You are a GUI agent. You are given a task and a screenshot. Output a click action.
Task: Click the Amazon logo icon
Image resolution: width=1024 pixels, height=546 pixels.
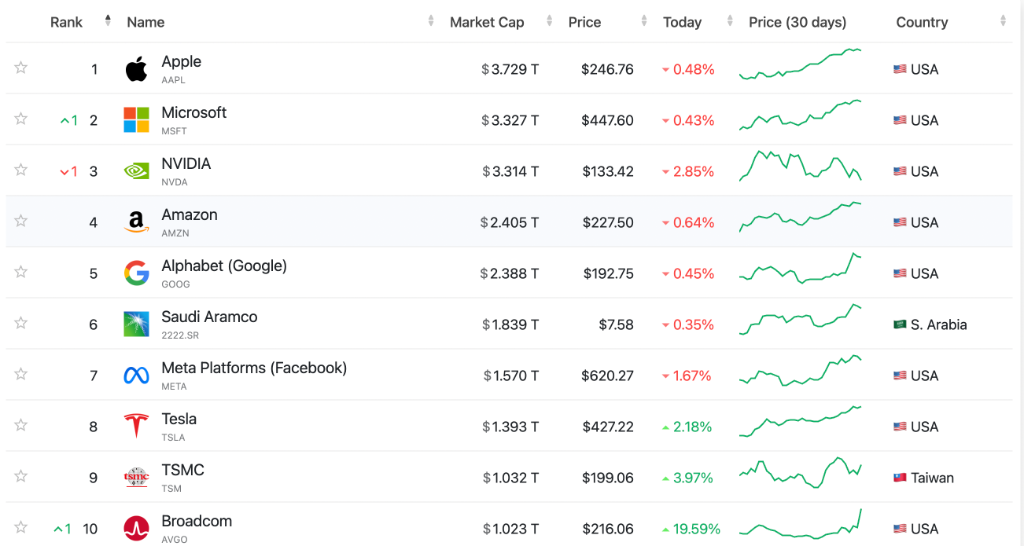pyautogui.click(x=136, y=222)
